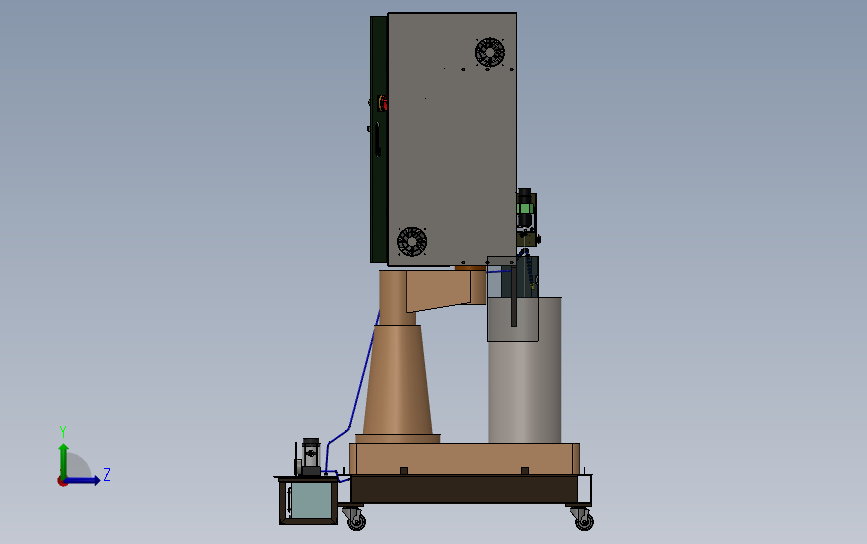The width and height of the screenshot is (867, 544).
Task: Select the upper cooling fan on the cabinet
Action: (x=489, y=52)
